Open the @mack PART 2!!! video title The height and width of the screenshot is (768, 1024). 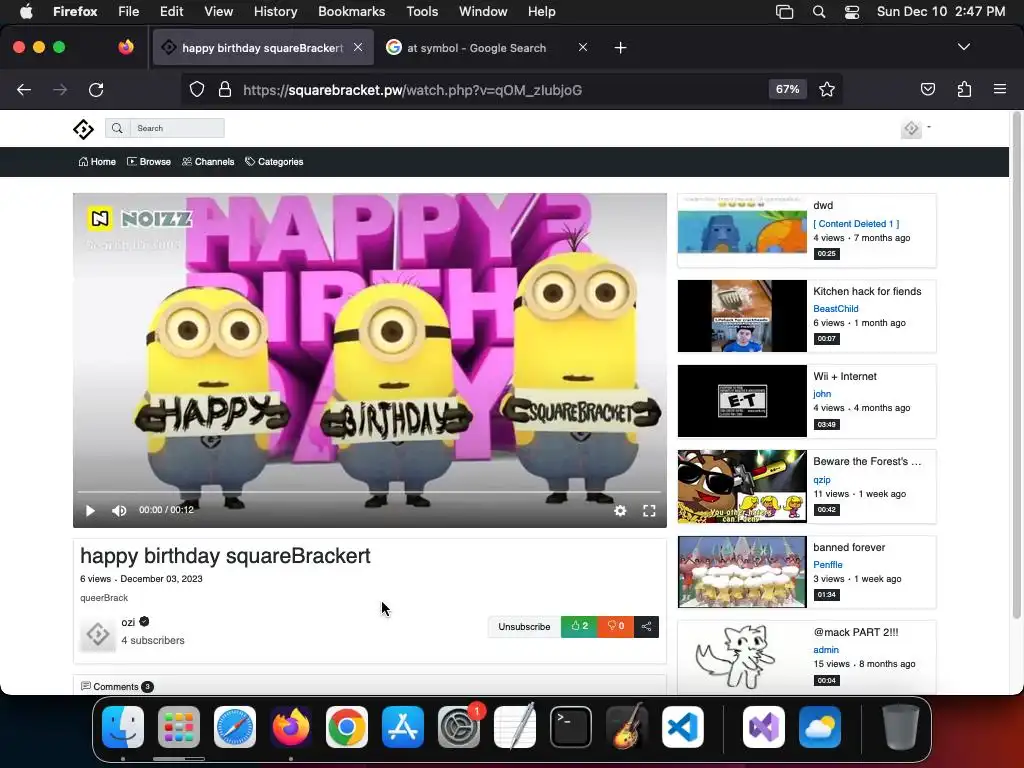point(856,632)
